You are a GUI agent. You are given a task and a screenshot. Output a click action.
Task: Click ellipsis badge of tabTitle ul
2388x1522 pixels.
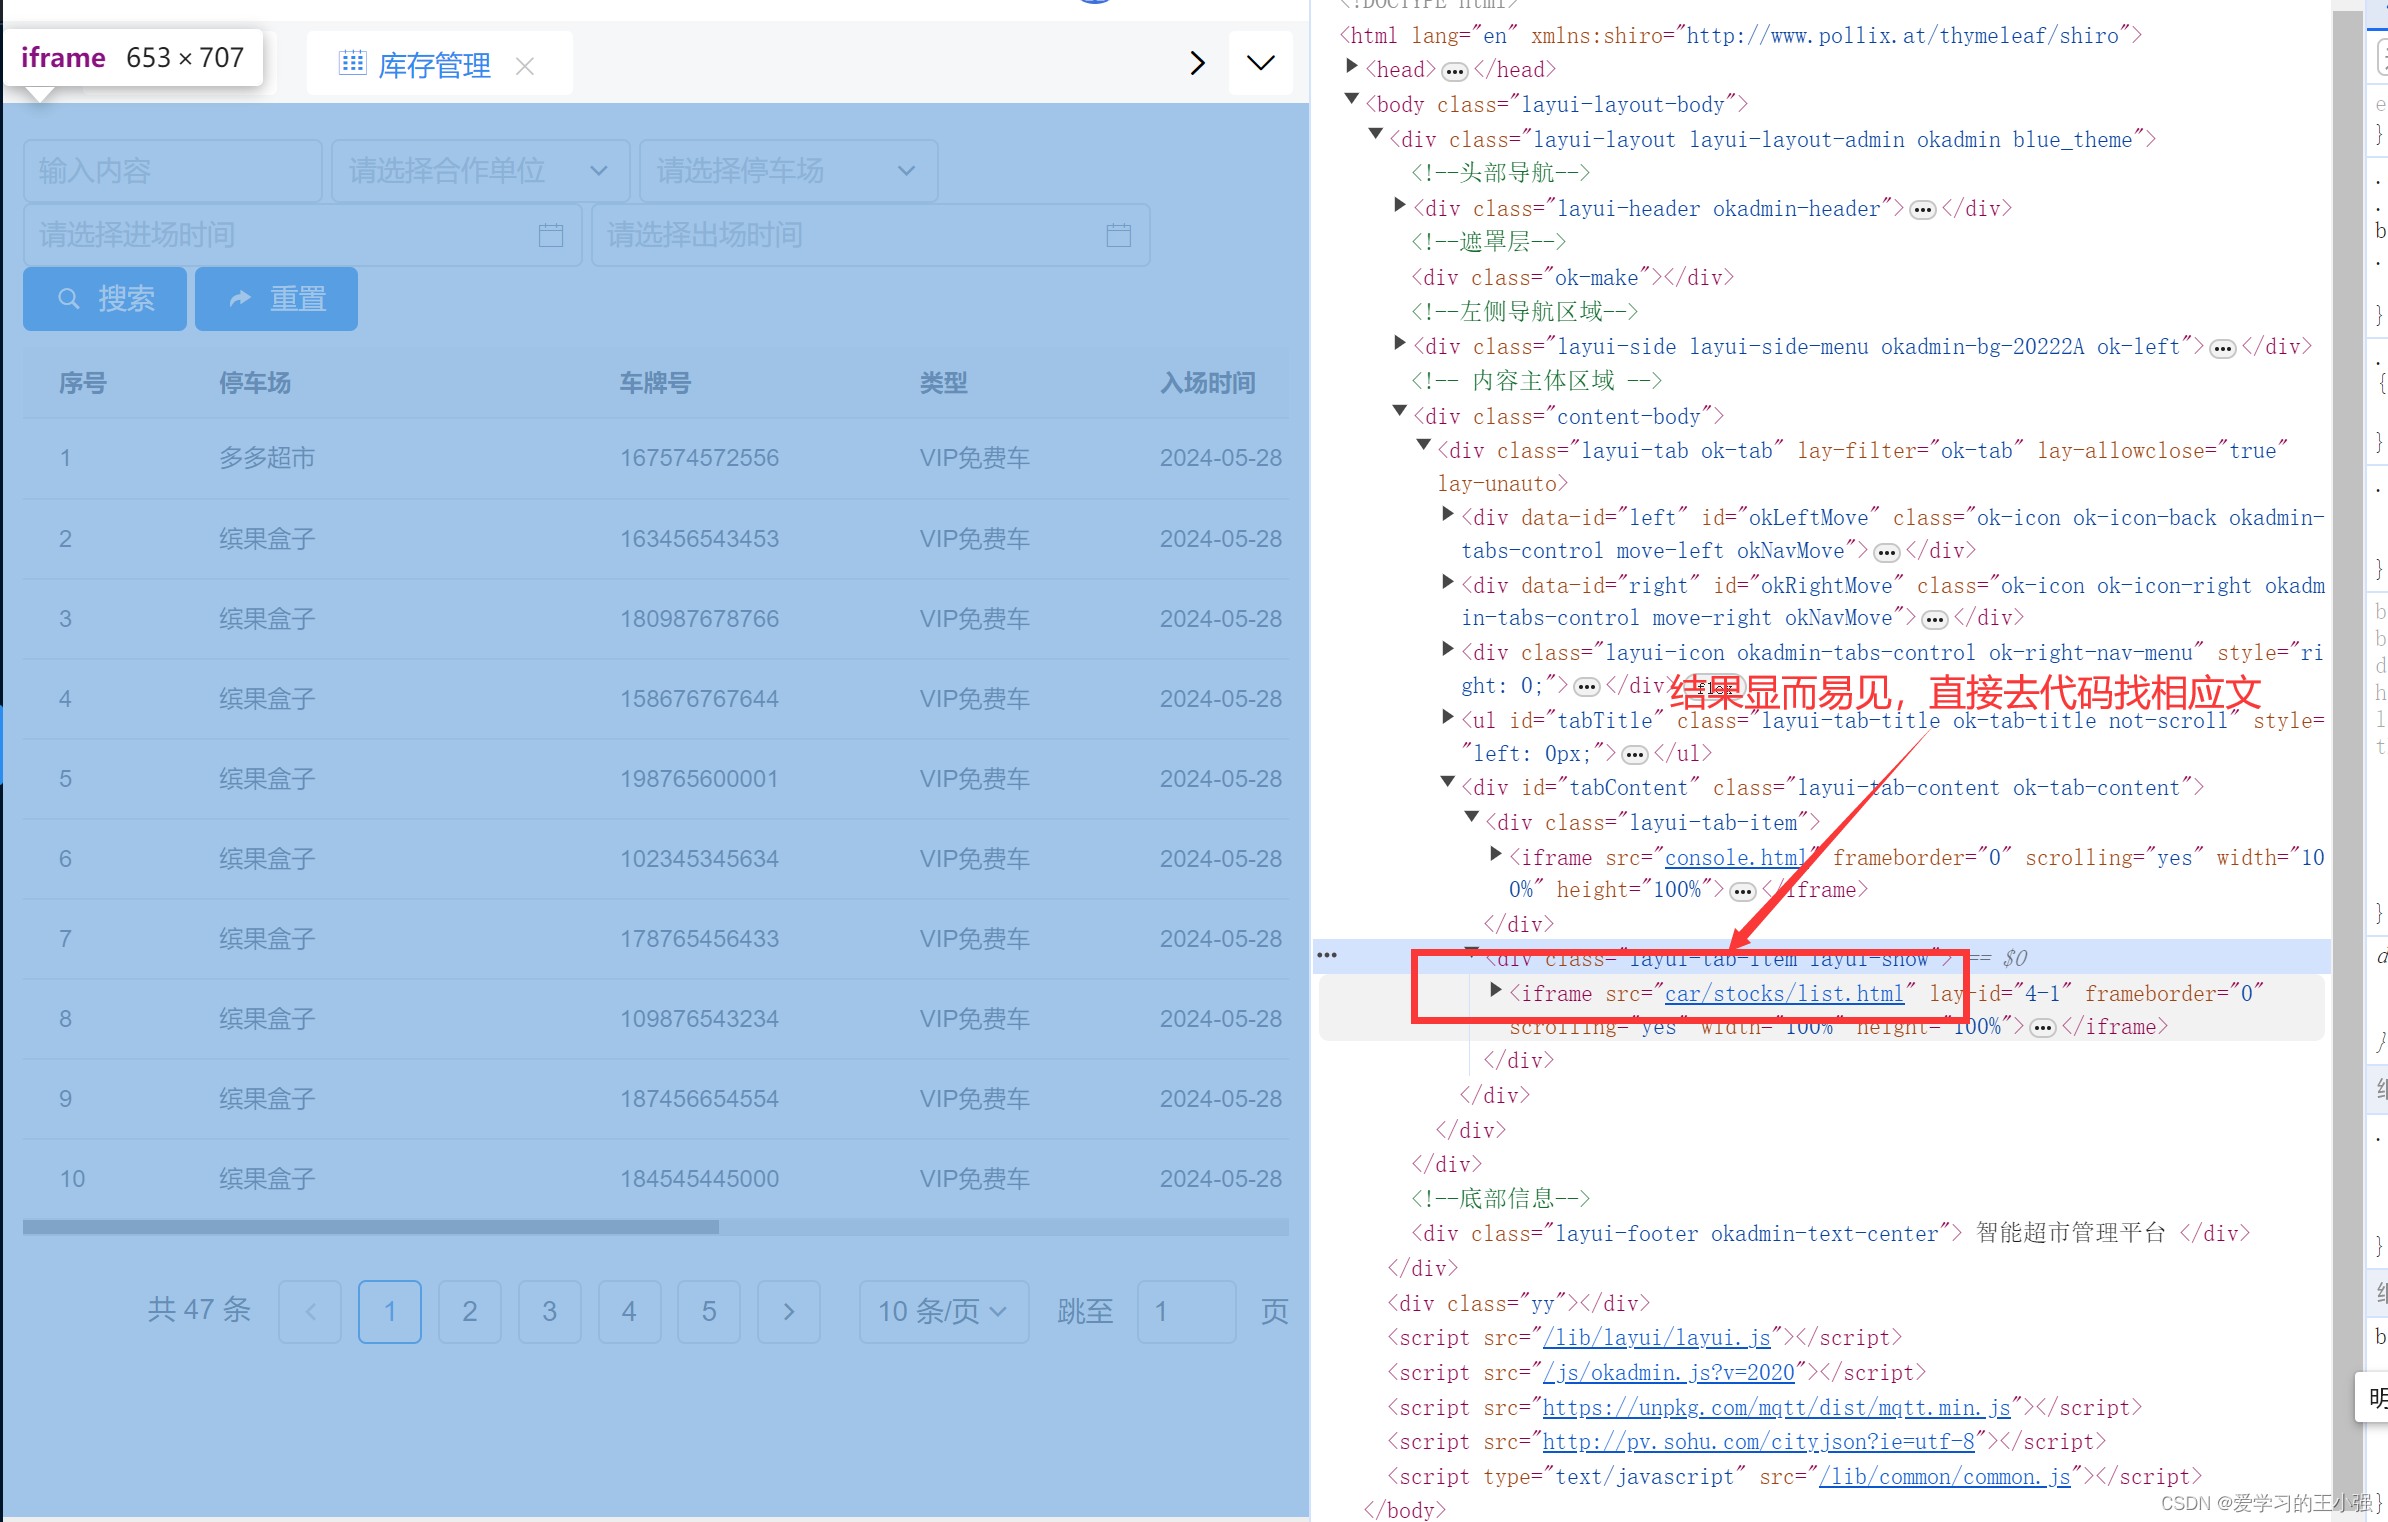tap(1634, 756)
